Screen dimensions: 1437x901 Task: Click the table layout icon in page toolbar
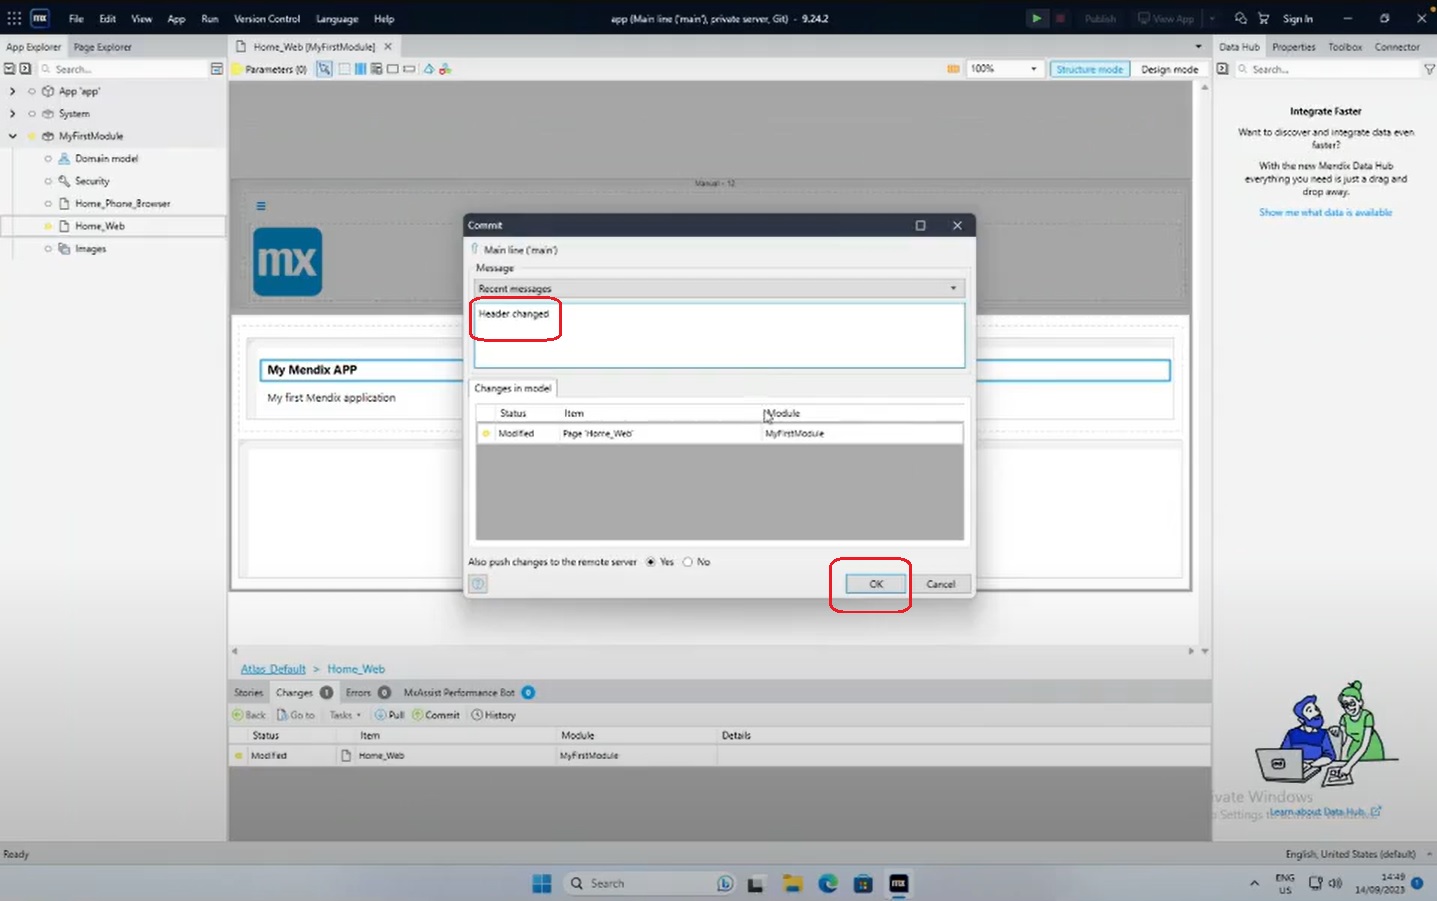pyautogui.click(x=376, y=69)
